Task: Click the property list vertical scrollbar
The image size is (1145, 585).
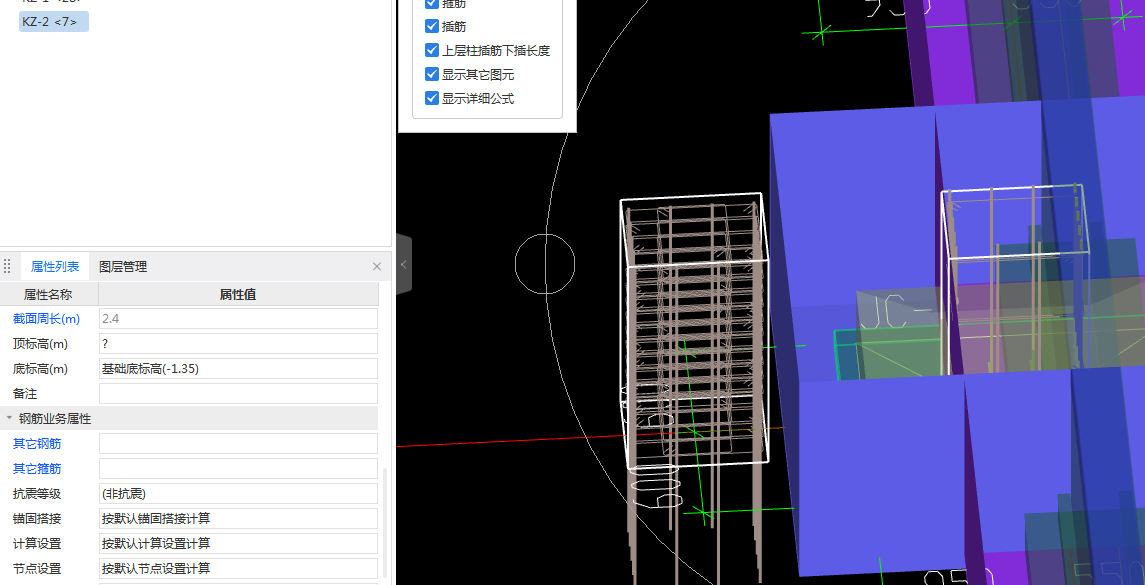Action: pos(385,520)
